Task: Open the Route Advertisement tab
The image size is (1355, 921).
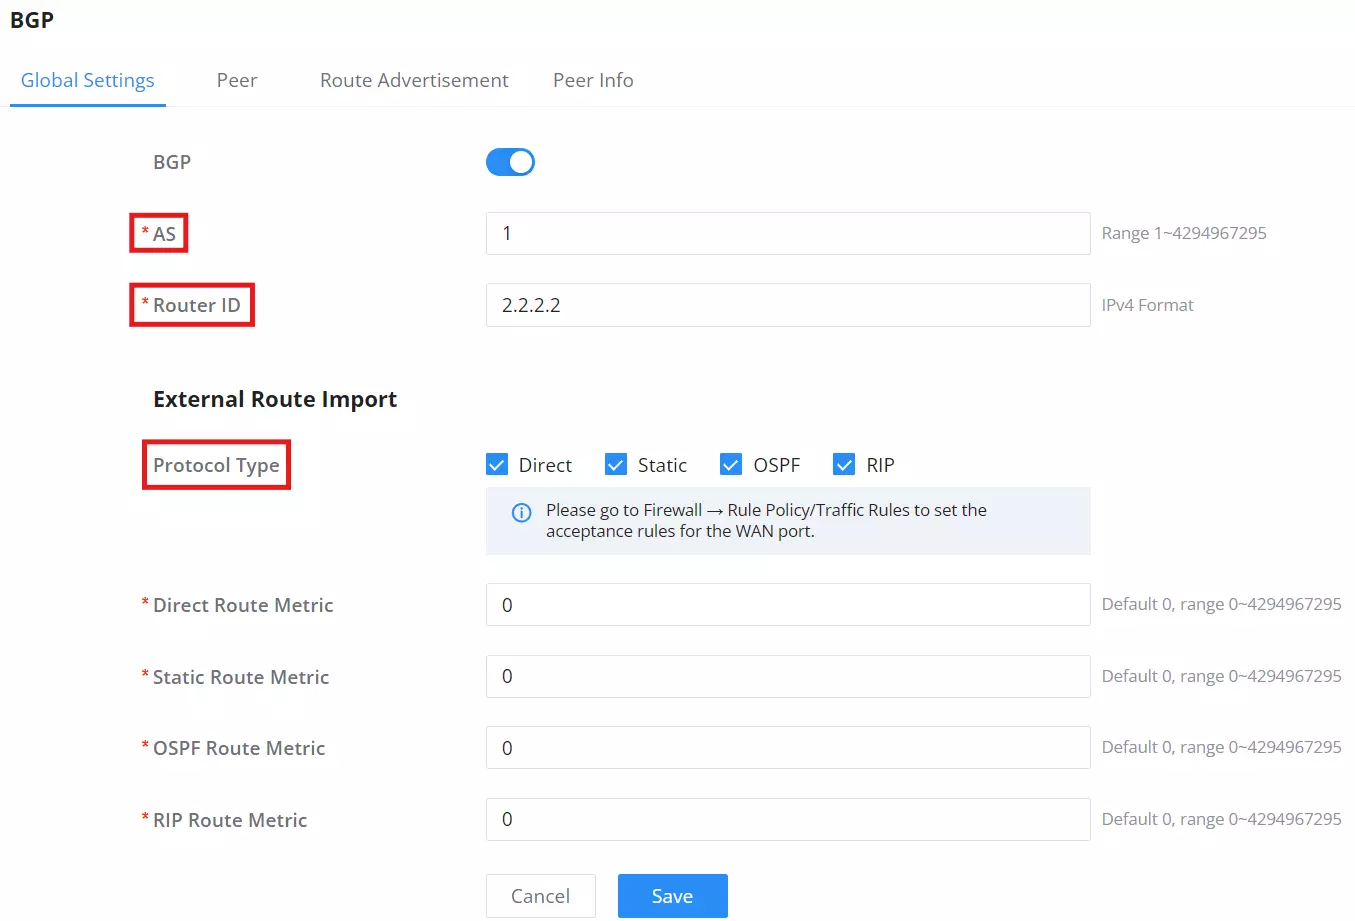Action: click(414, 80)
